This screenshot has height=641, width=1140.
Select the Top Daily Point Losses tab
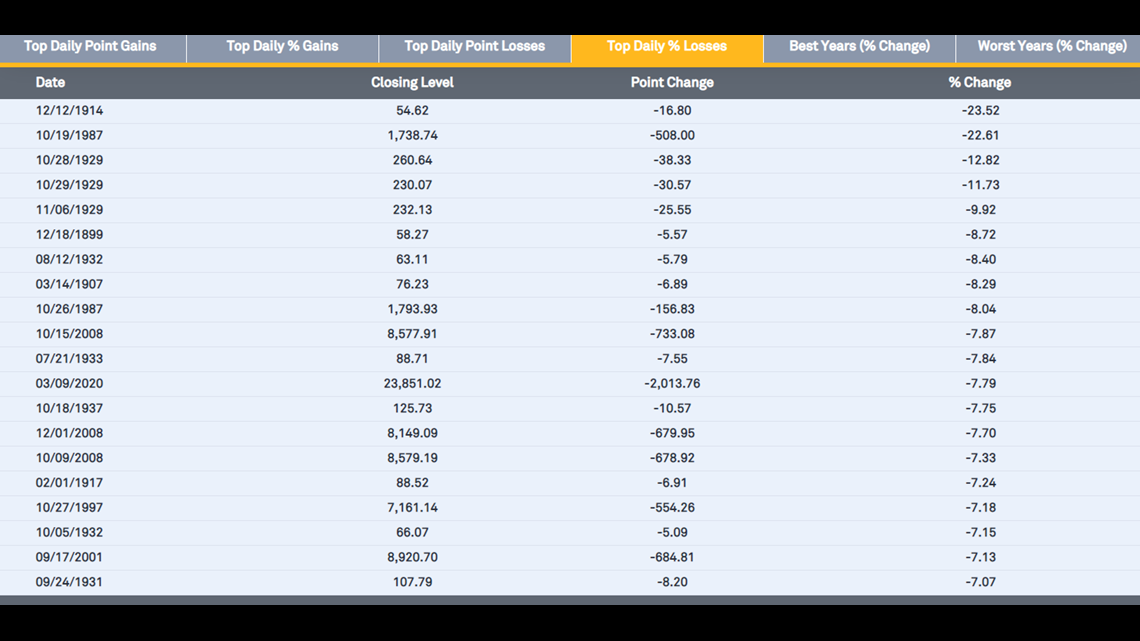(474, 47)
